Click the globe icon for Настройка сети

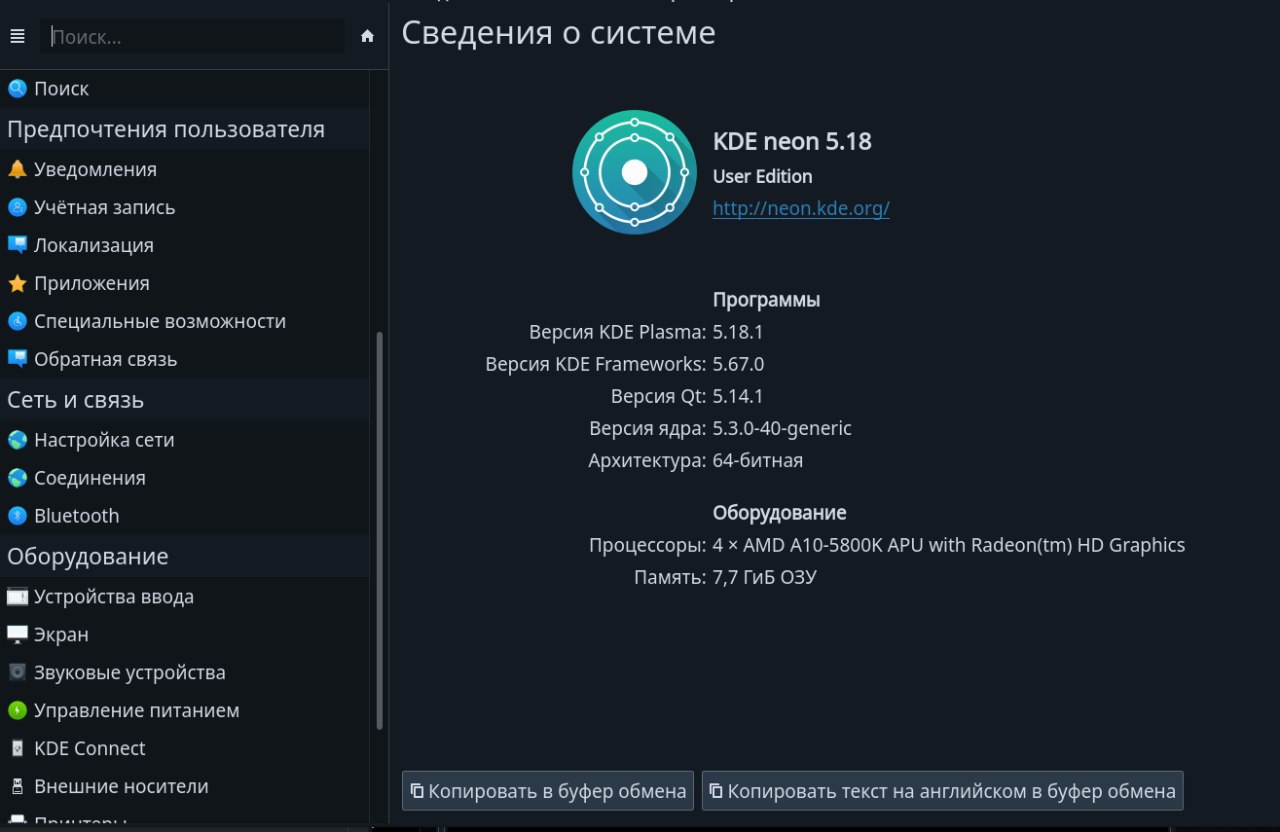pos(17,440)
